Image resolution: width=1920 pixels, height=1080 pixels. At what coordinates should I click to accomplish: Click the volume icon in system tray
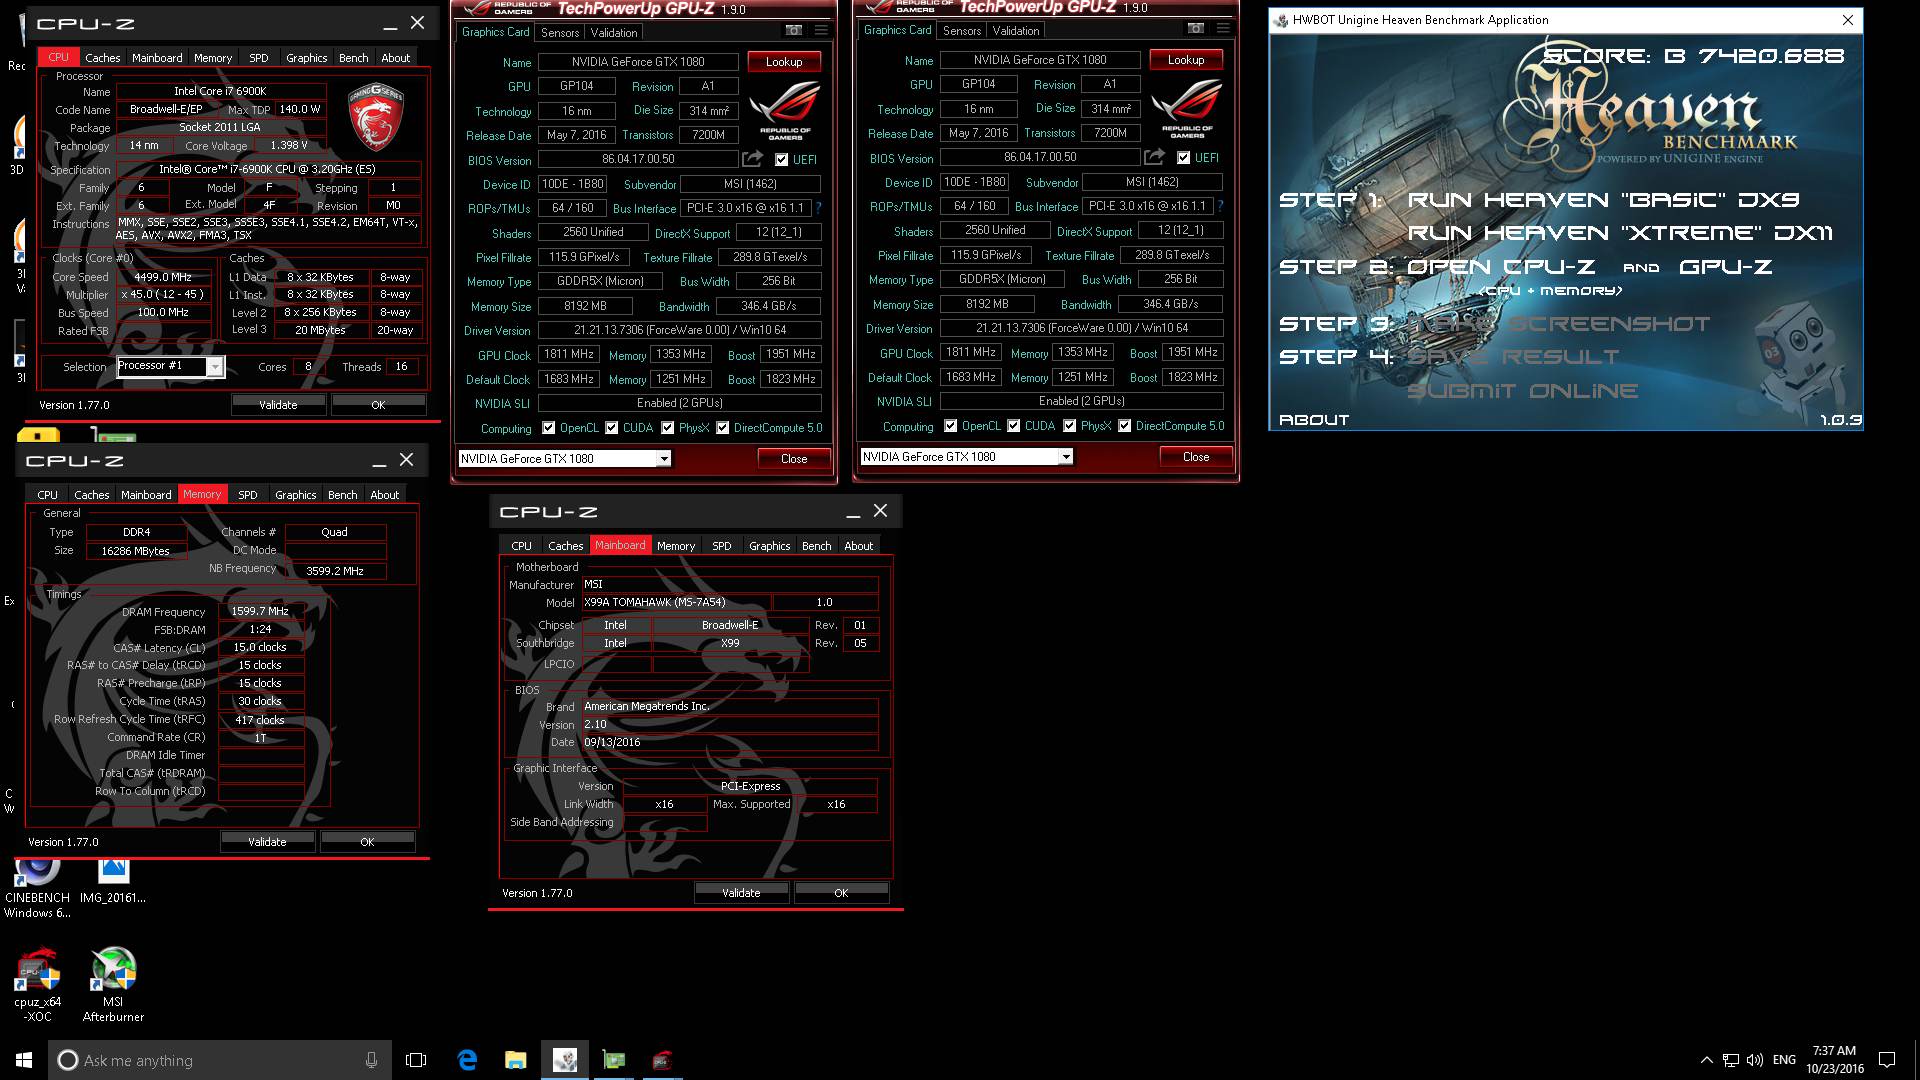click(1755, 1060)
